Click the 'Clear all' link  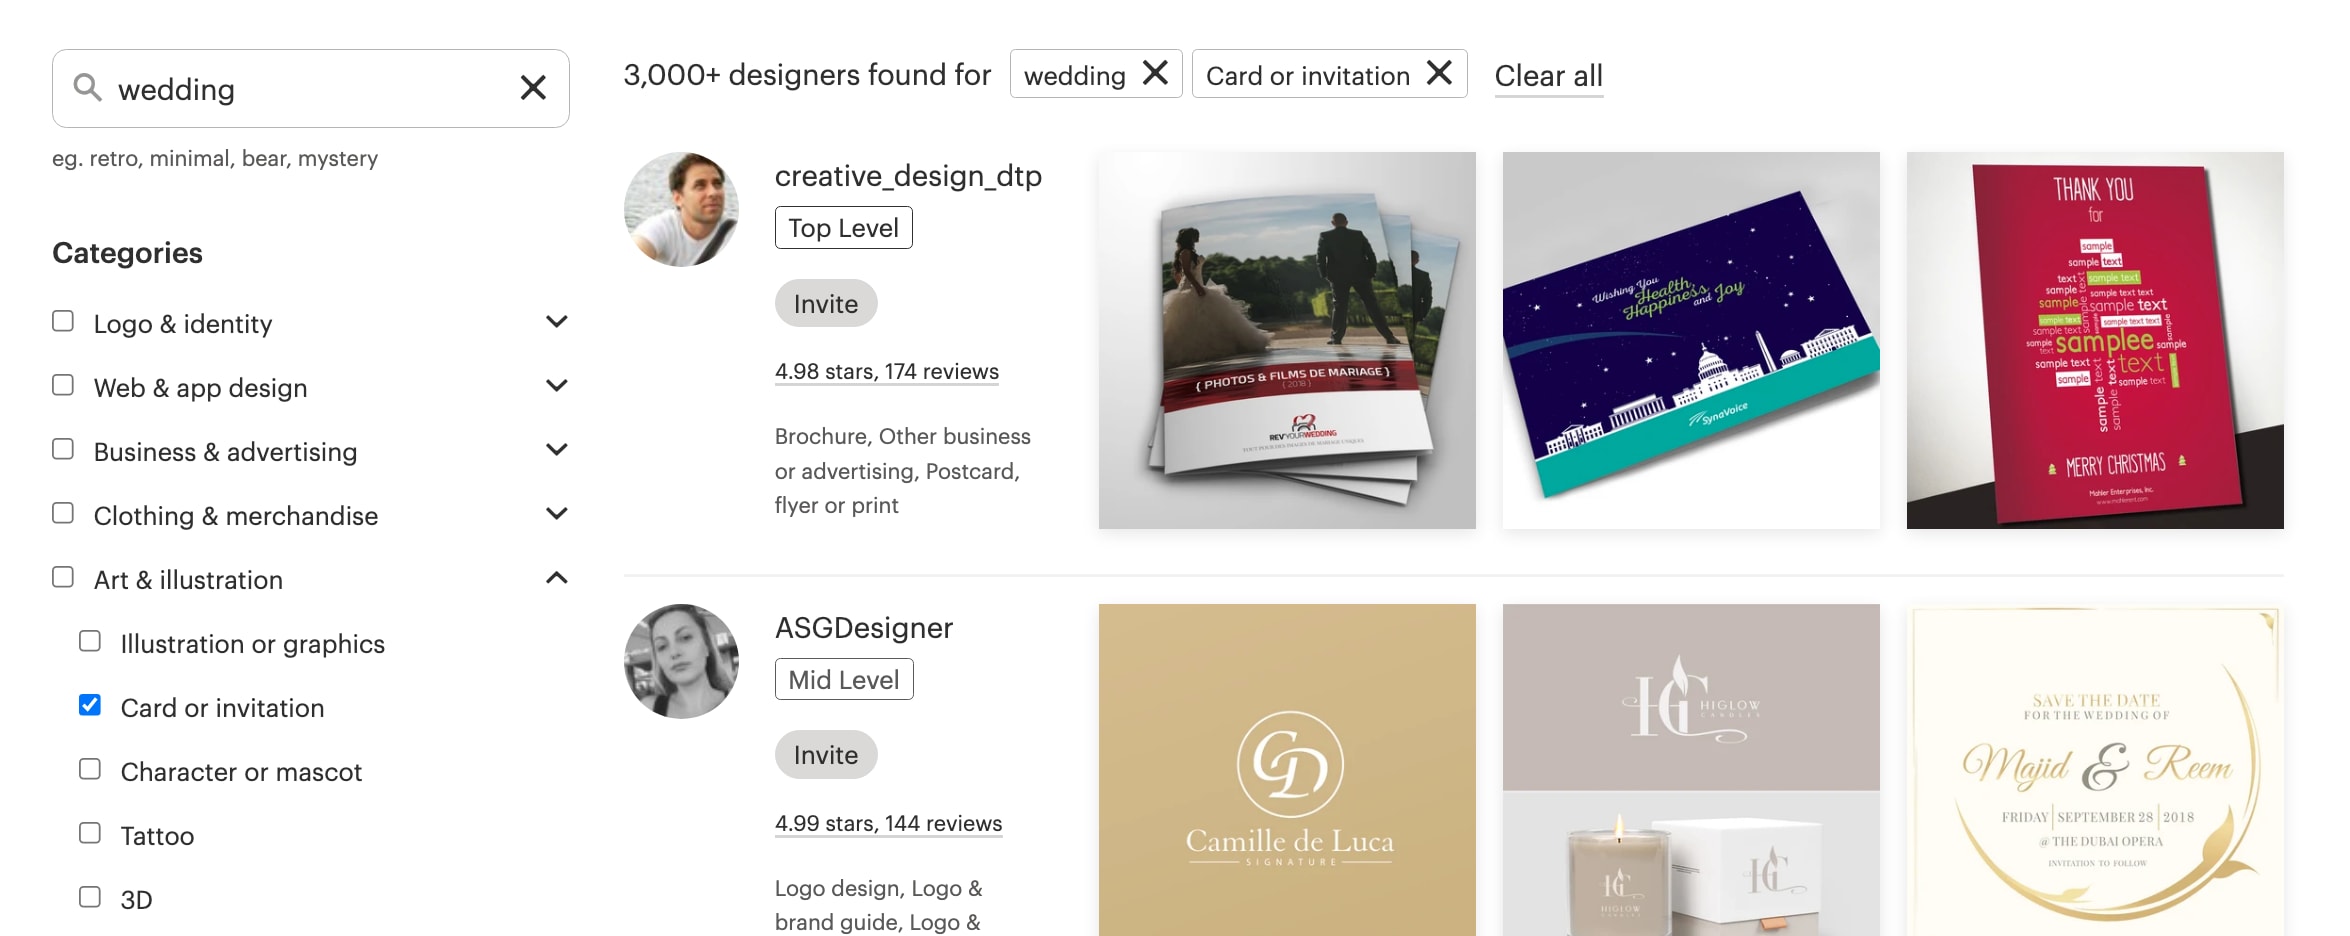(x=1548, y=75)
